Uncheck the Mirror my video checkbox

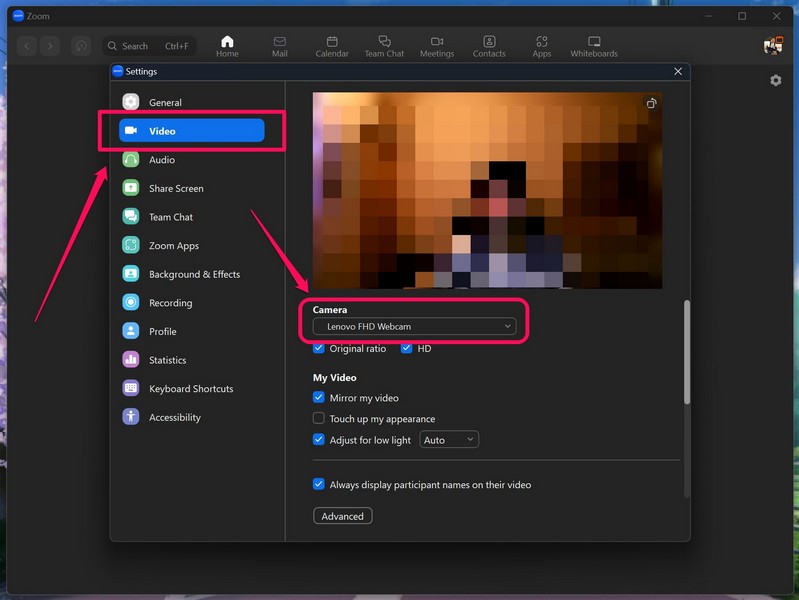[x=319, y=398]
